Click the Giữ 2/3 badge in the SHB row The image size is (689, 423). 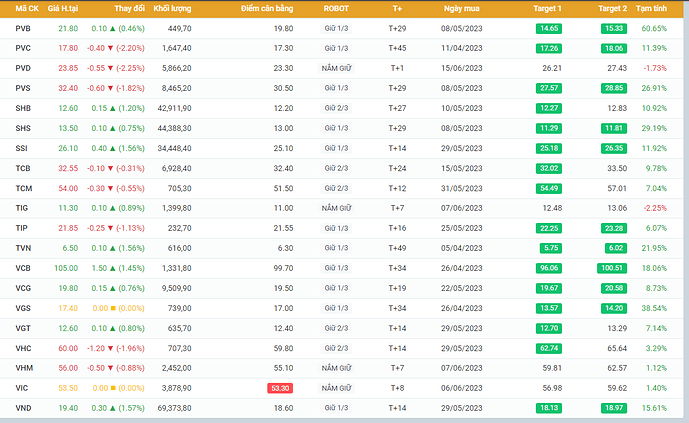pyautogui.click(x=336, y=108)
